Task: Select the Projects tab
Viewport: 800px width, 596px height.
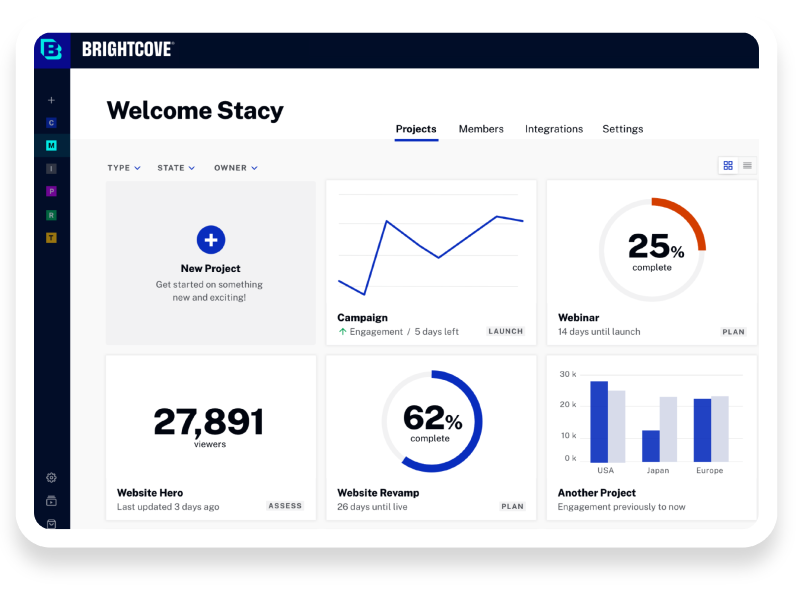Action: pos(416,129)
